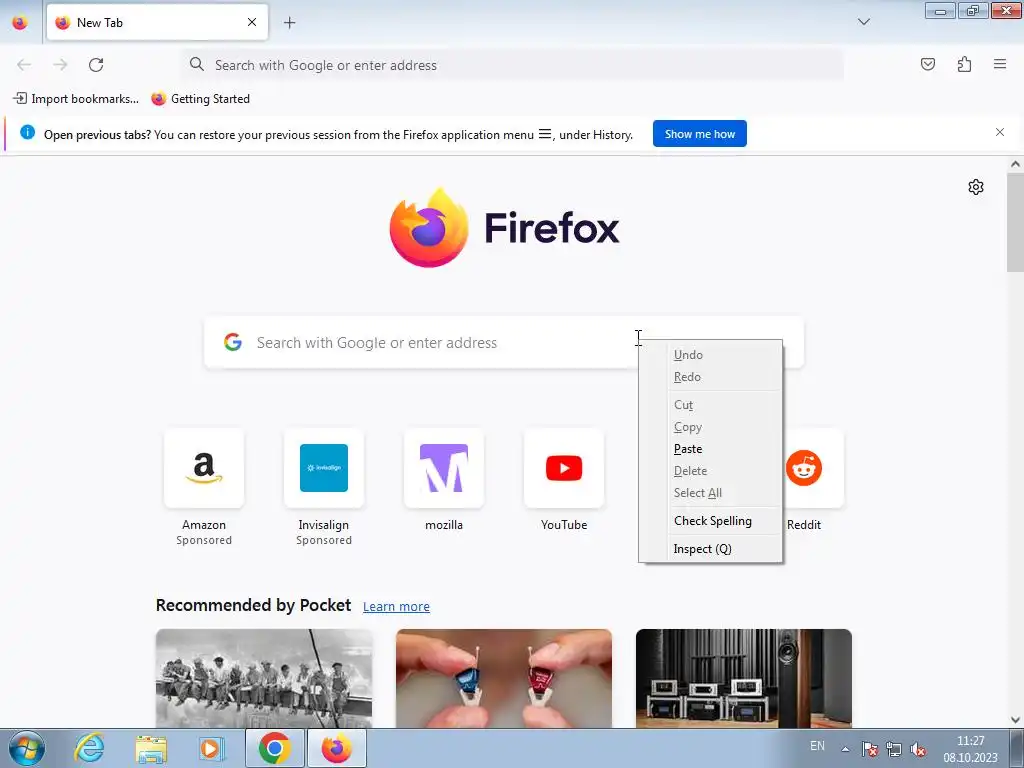Click the network tray icon
Viewport: 1024px width, 768px height.
(x=894, y=749)
